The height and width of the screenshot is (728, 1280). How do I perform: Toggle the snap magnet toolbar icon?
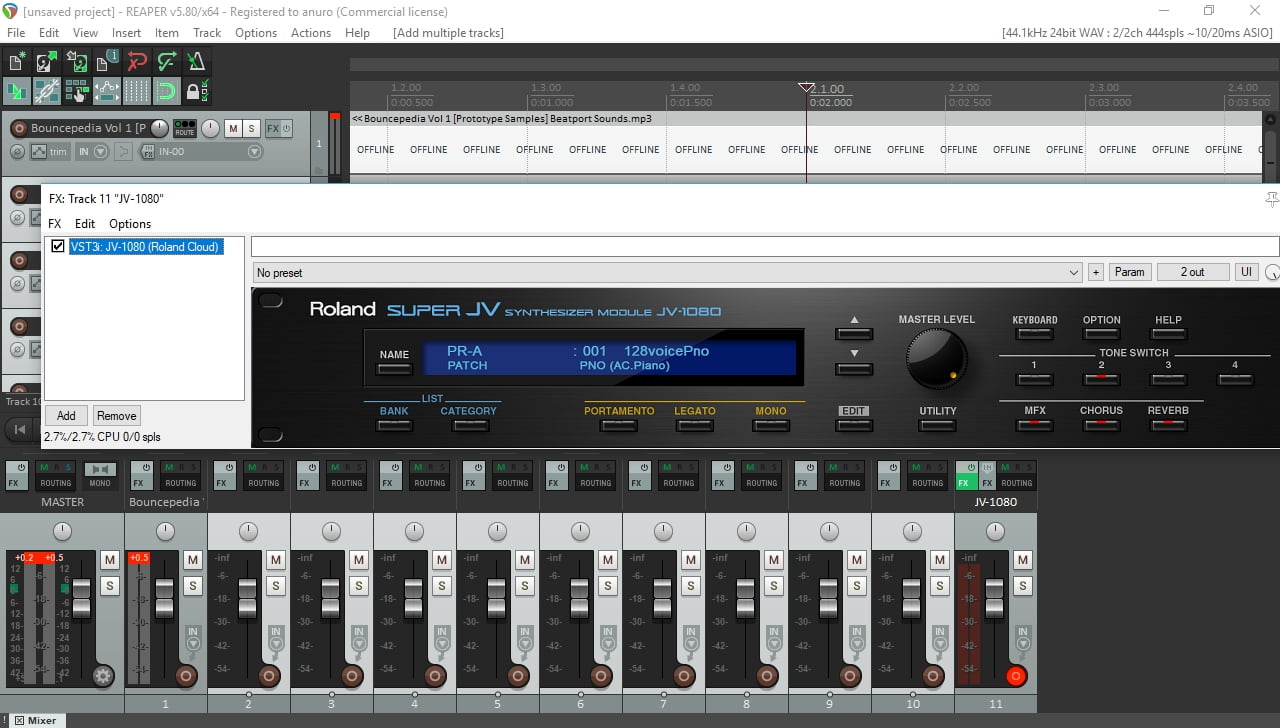point(167,91)
